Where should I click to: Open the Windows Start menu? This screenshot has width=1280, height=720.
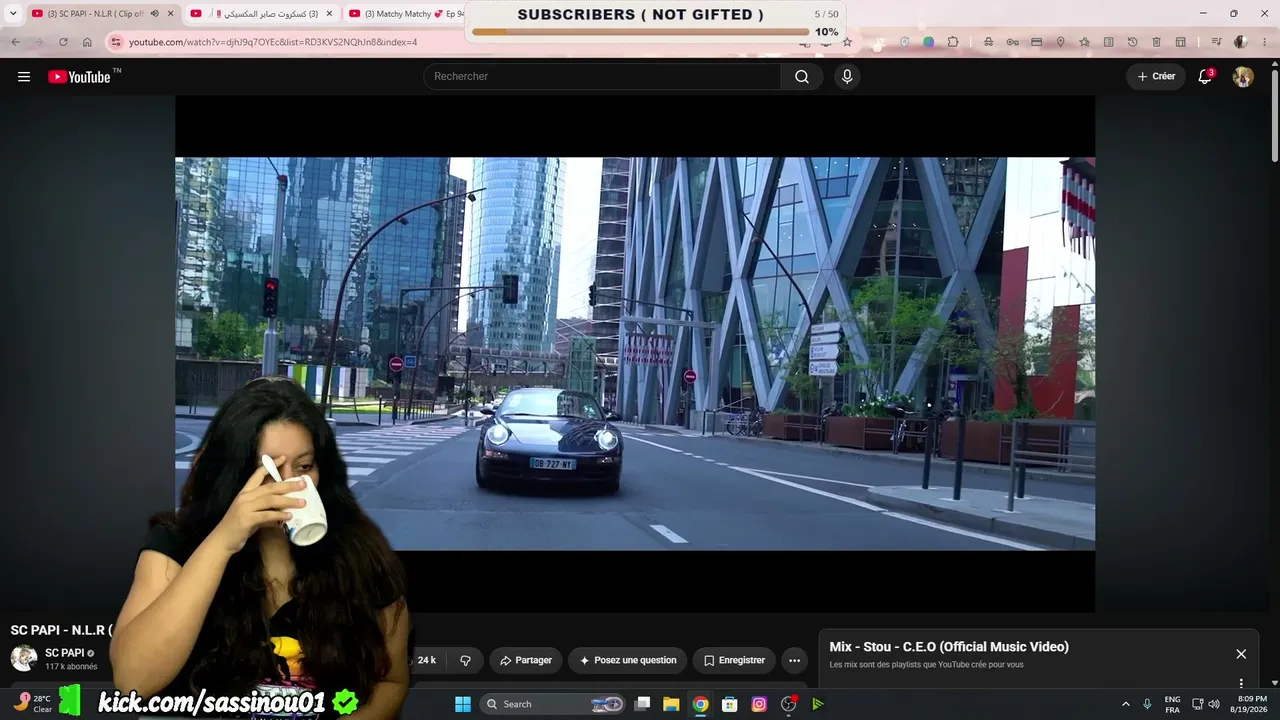click(x=463, y=704)
